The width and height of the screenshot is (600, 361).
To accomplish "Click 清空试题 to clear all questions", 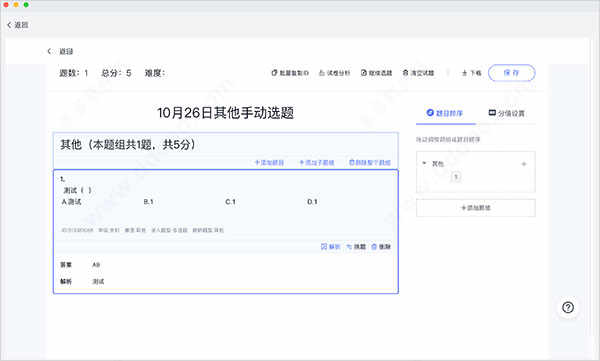I will tap(418, 73).
